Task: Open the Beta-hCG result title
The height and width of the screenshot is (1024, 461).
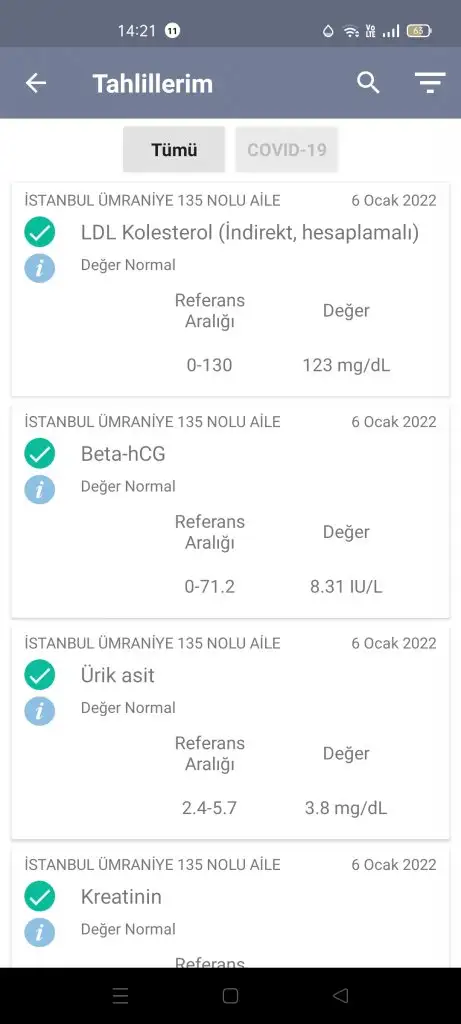Action: pos(123,454)
